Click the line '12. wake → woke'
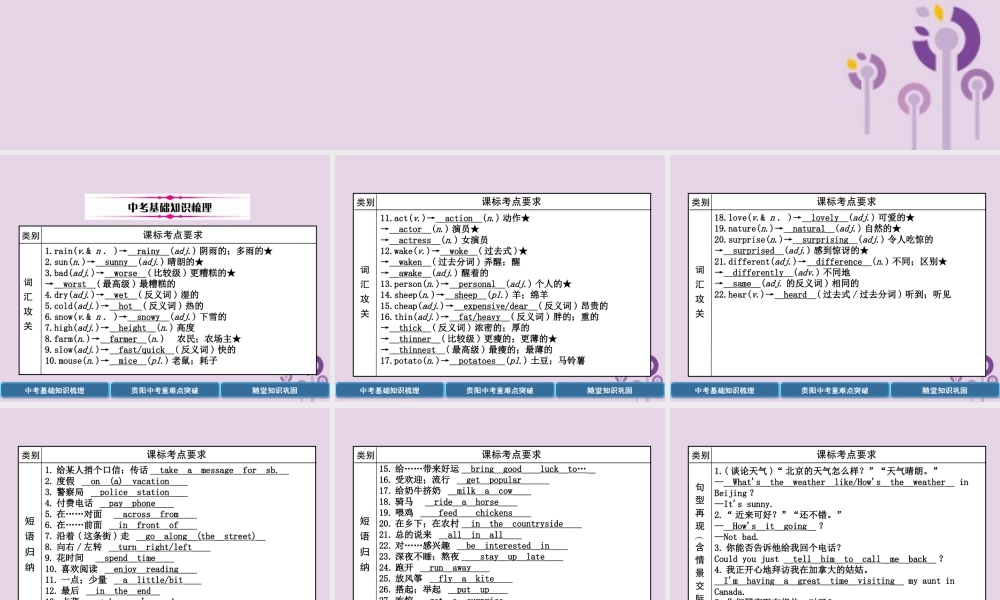The height and width of the screenshot is (600, 1000). (x=453, y=251)
